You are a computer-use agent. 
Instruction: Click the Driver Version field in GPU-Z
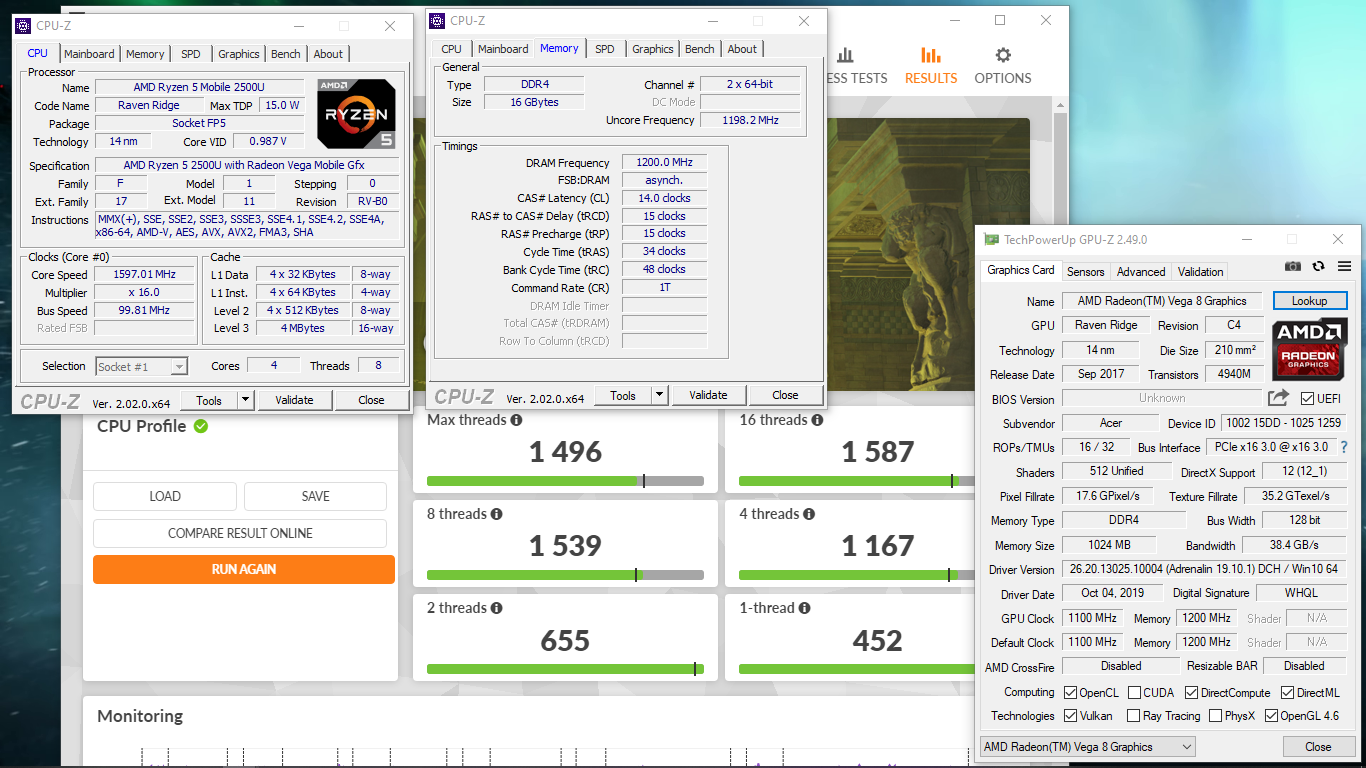(x=1204, y=570)
